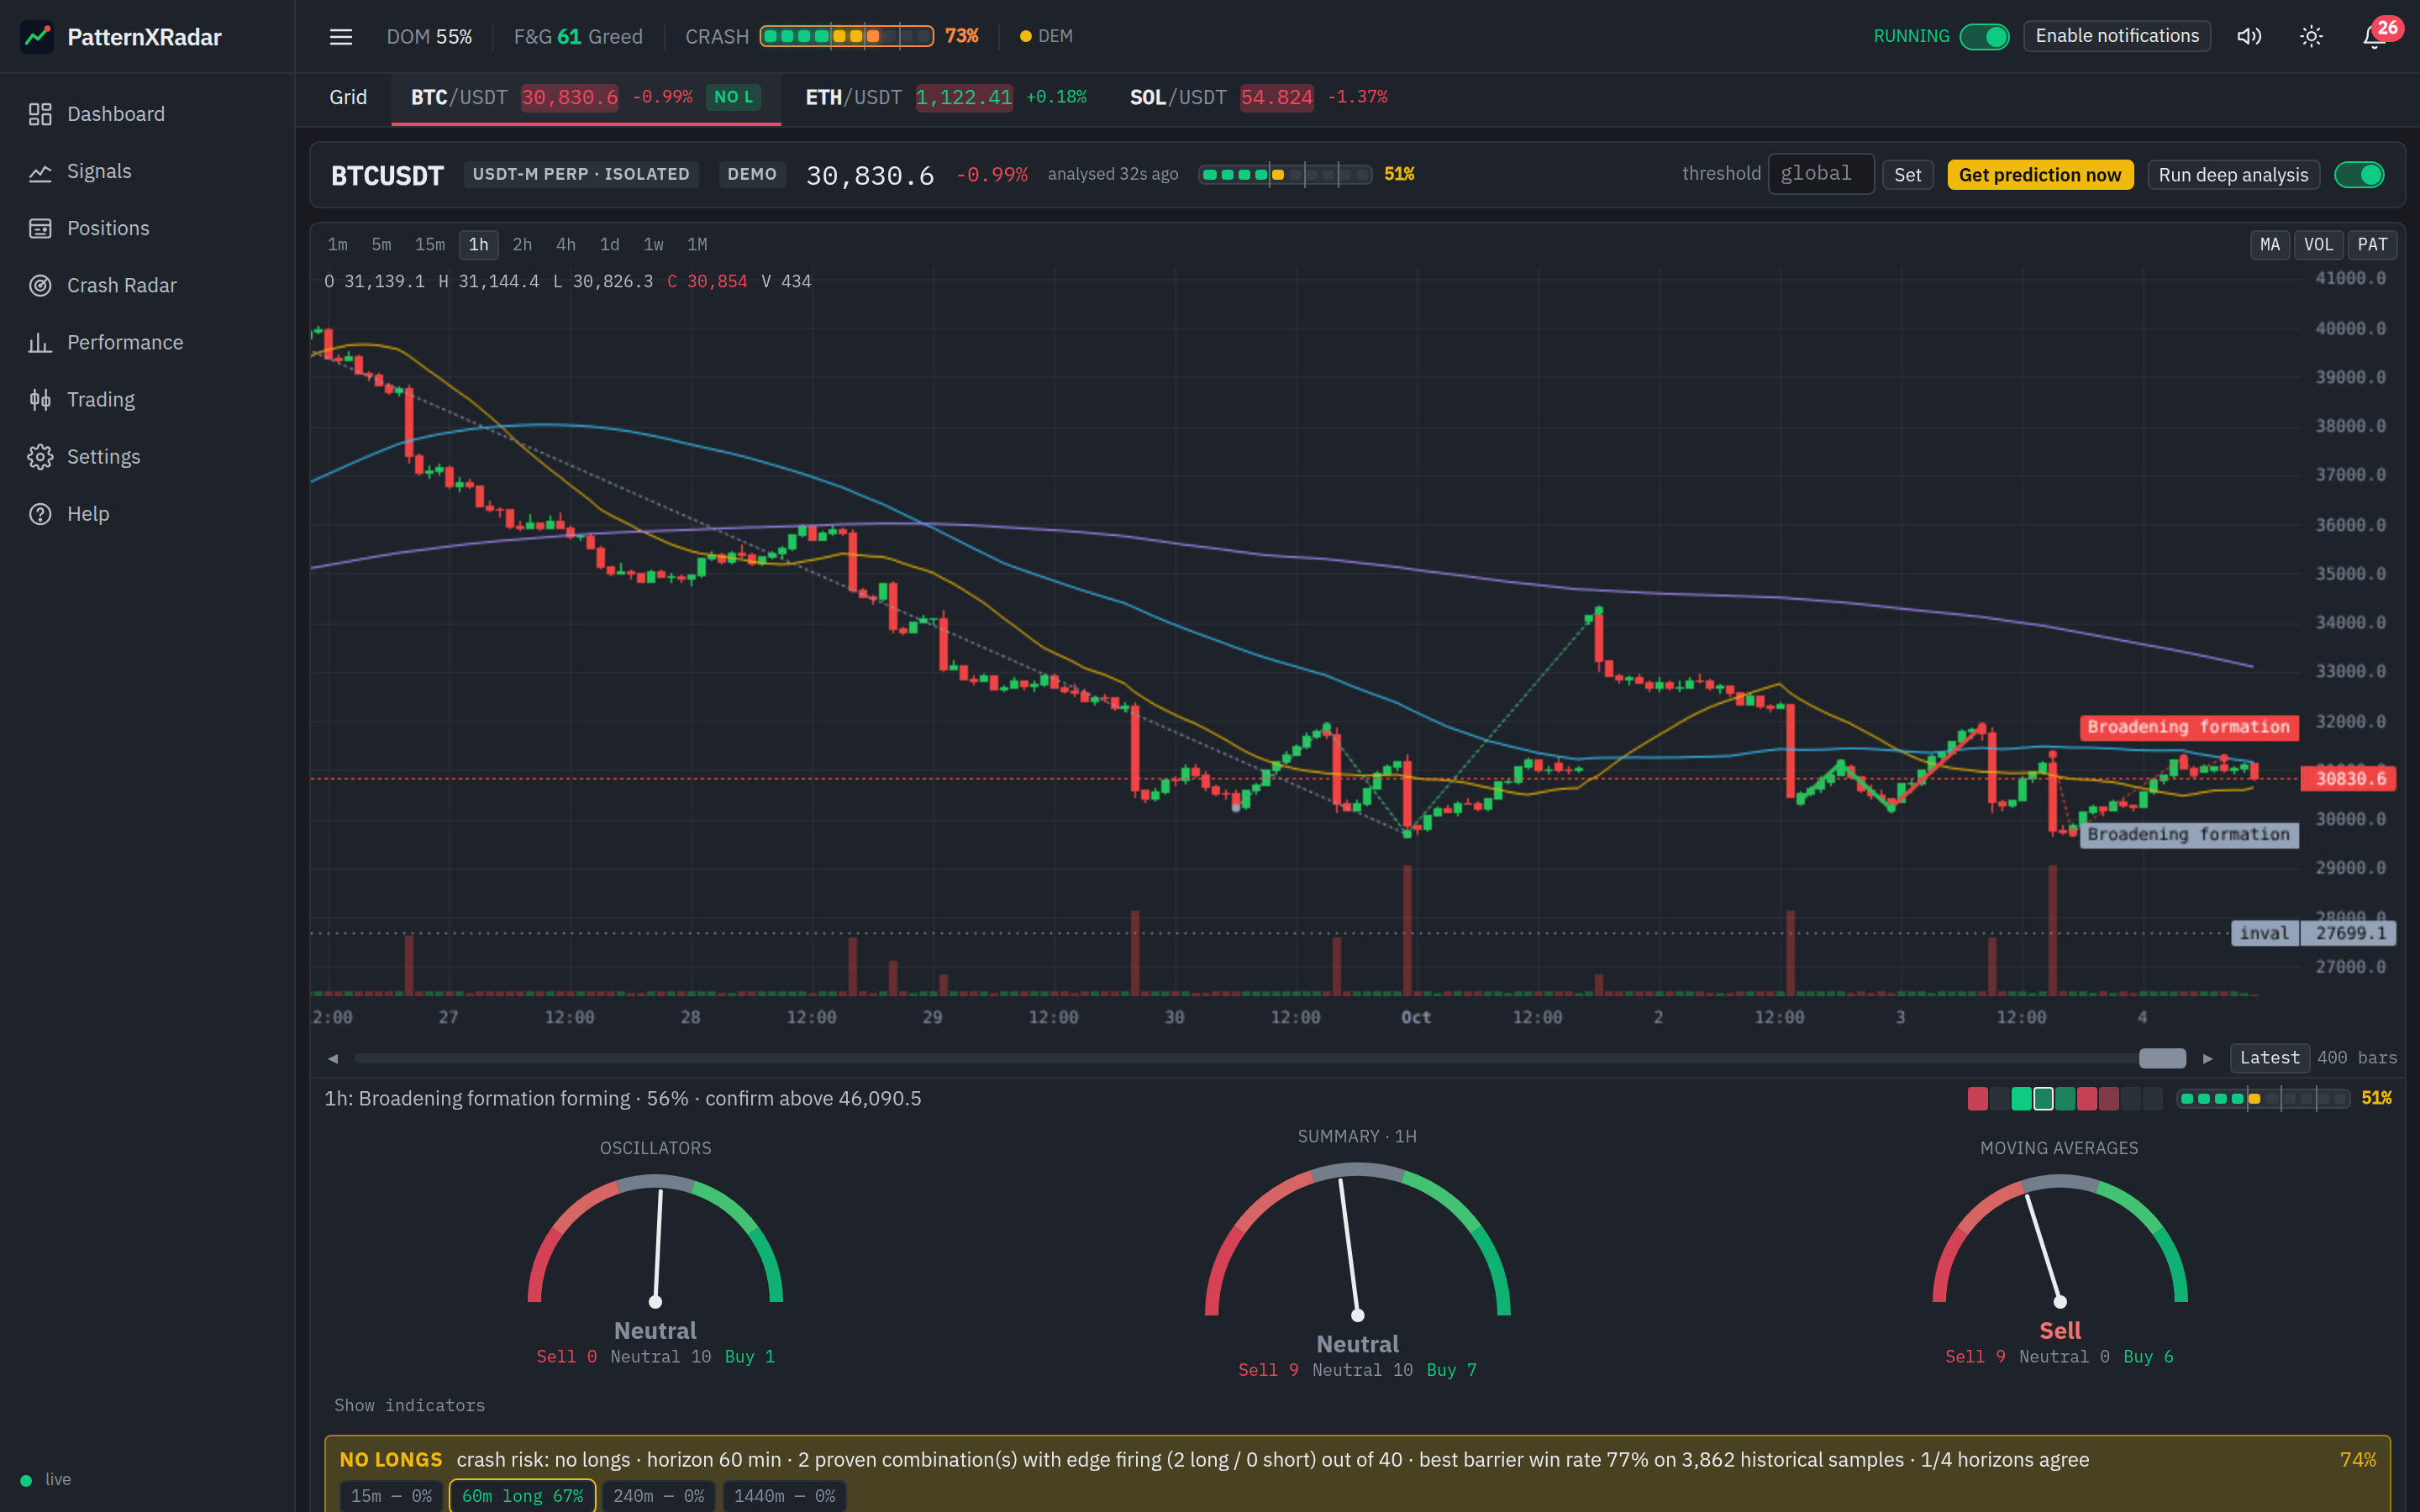Toggle MA overlay on the chart
The height and width of the screenshot is (1512, 2420).
[2270, 245]
